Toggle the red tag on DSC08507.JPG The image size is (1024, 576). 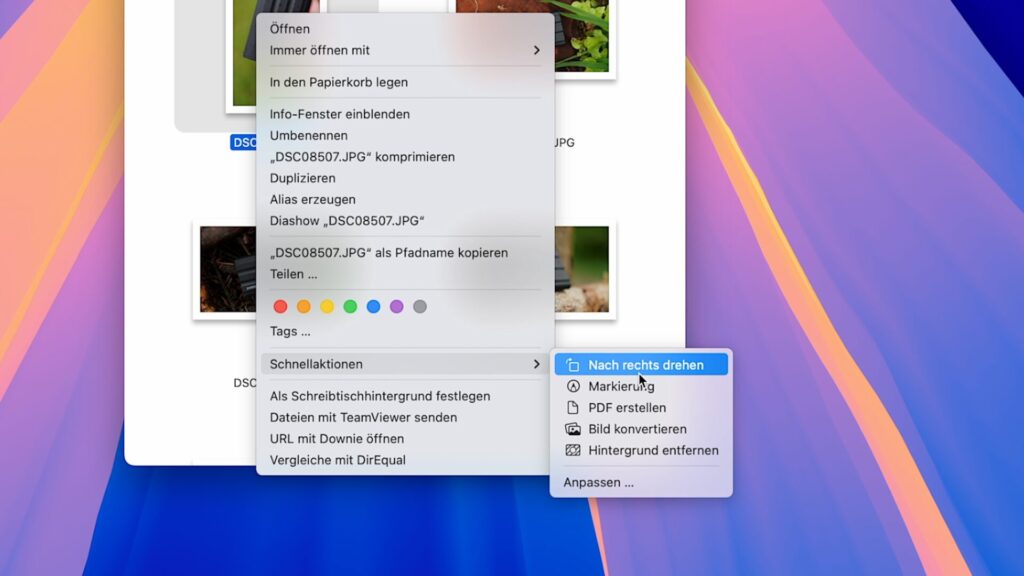pos(280,306)
